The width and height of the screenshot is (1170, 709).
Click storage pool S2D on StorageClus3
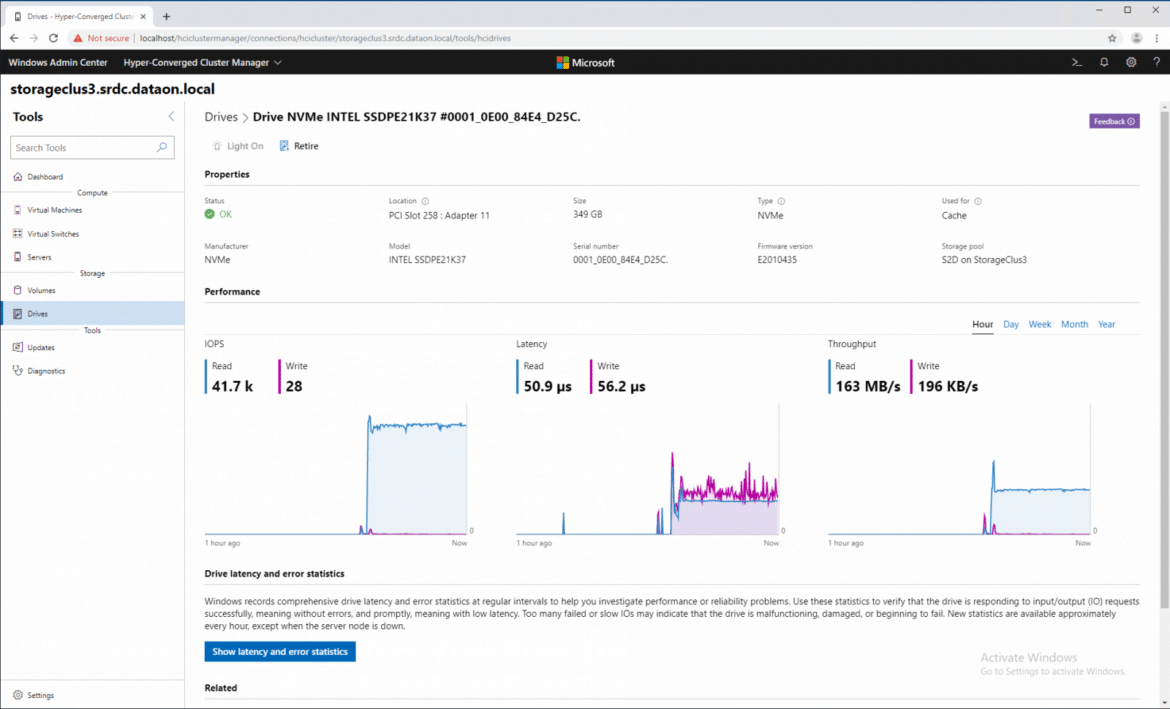(x=984, y=260)
